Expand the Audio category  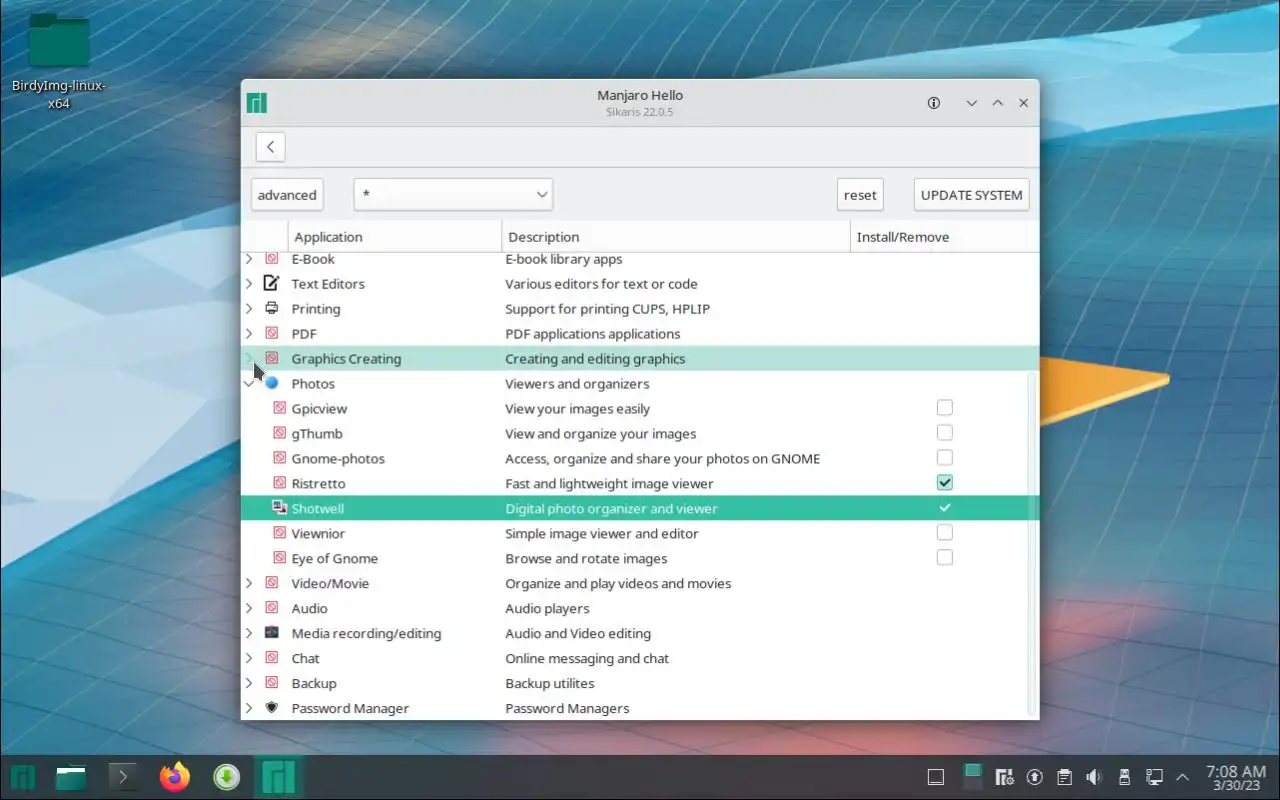click(x=249, y=608)
